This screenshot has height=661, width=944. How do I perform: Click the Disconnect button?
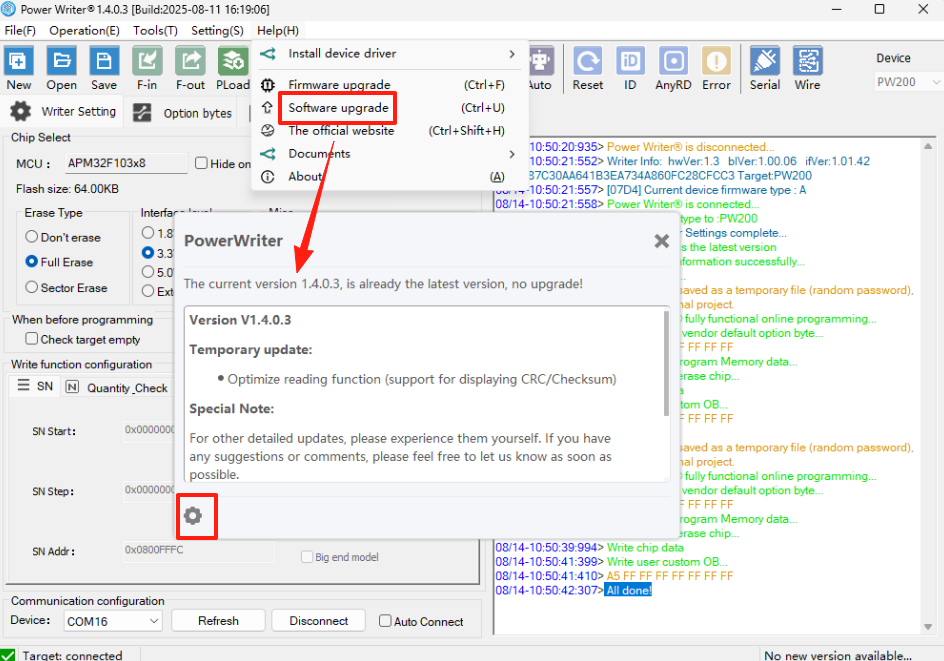pyautogui.click(x=318, y=621)
